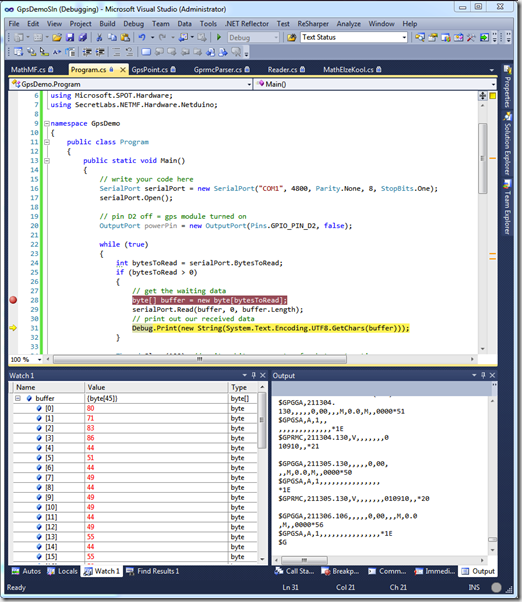This screenshot has width=522, height=602.
Task: Click the Paste toolbar icon
Action: pyautogui.click(x=125, y=37)
